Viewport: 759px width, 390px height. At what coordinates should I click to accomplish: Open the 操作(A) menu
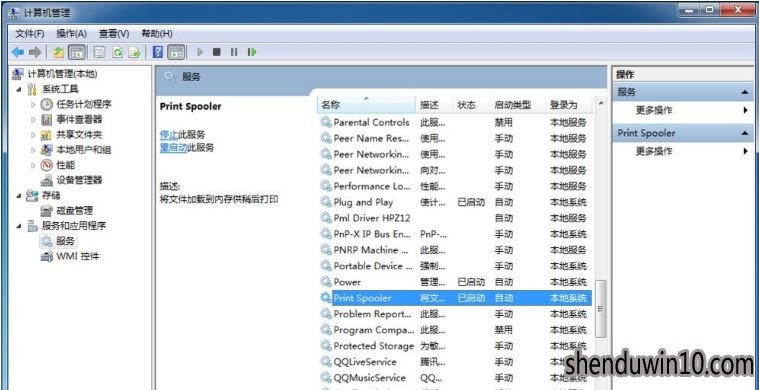coord(72,33)
